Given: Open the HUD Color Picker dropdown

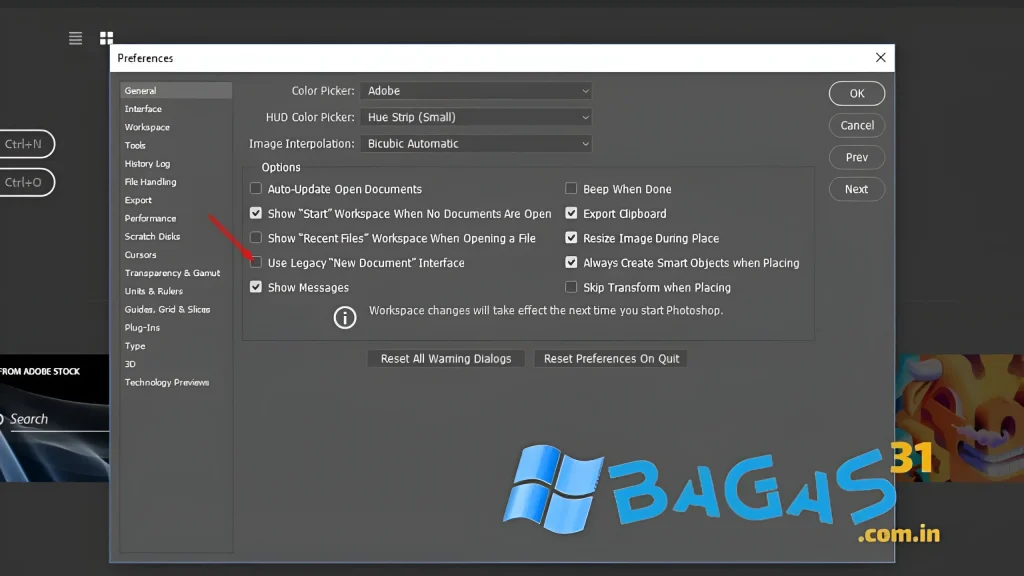Looking at the screenshot, I should click(x=476, y=118).
